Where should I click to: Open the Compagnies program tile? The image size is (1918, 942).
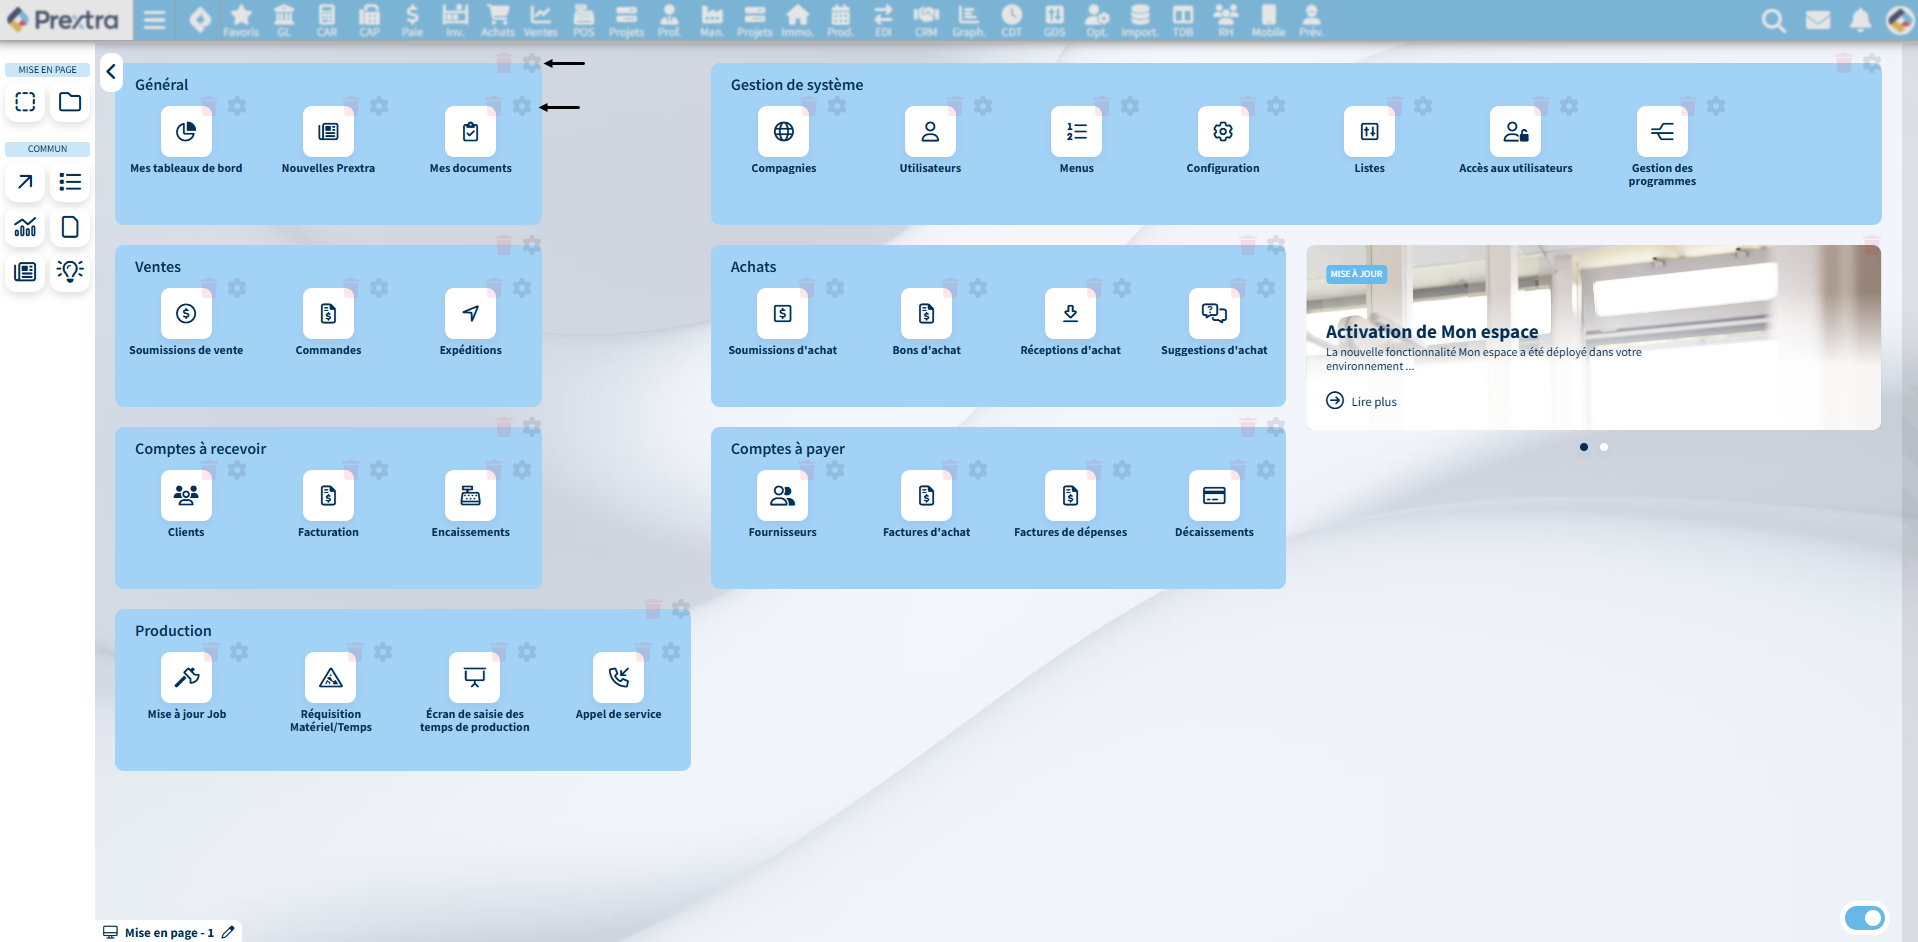point(783,132)
